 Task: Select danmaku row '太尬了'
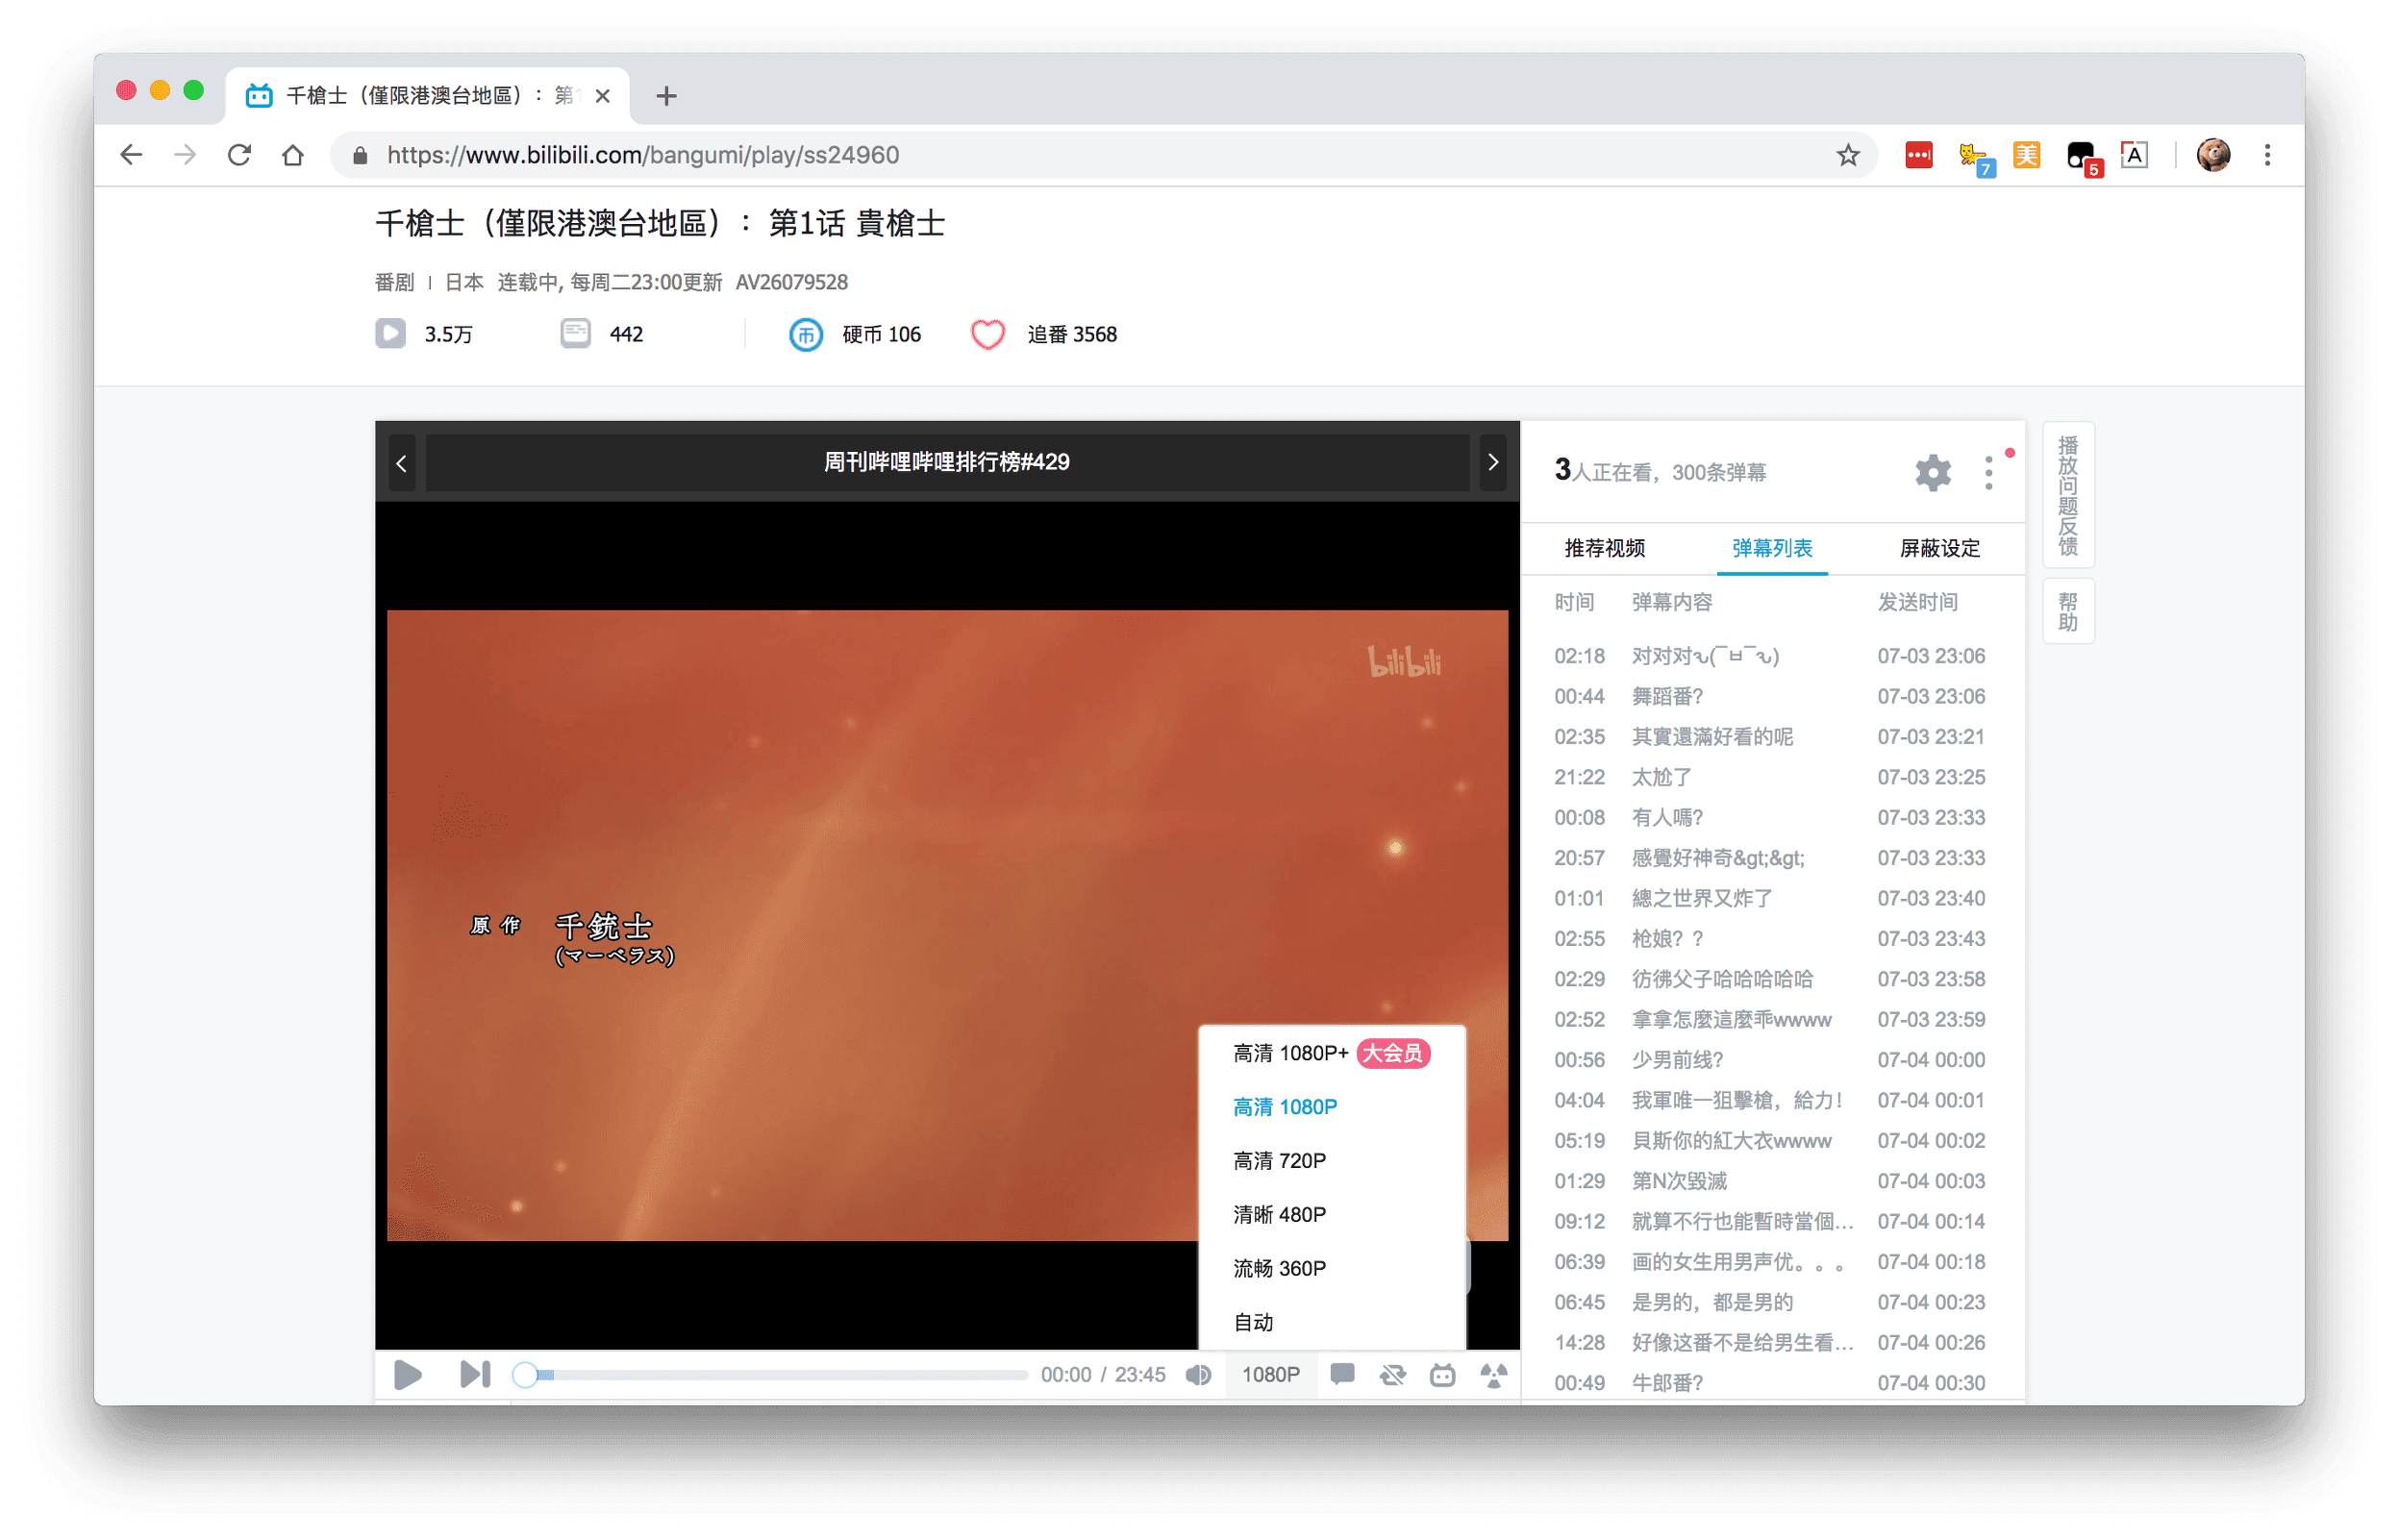(1771, 777)
